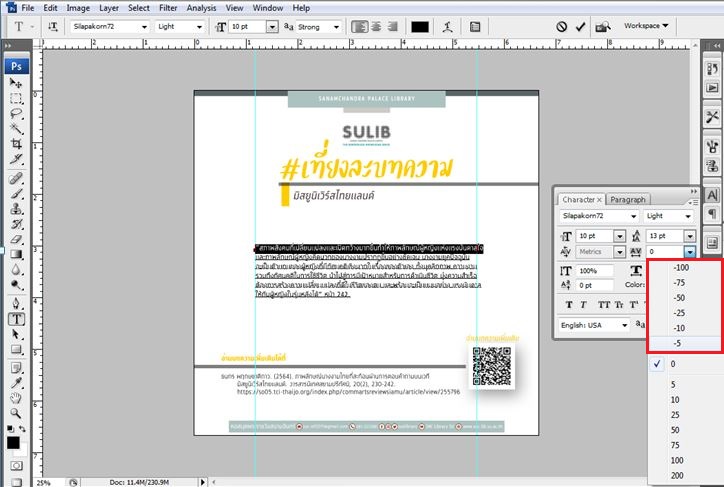The width and height of the screenshot is (724, 487).
Task: Select the Magic Wand tool
Action: pos(16,128)
